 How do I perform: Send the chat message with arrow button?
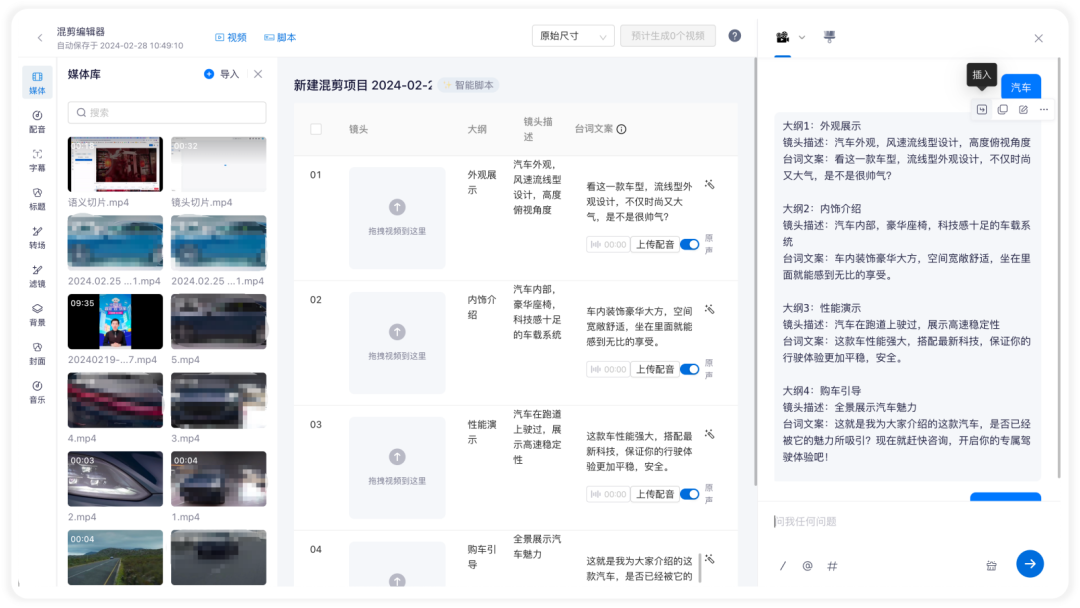tap(1030, 564)
